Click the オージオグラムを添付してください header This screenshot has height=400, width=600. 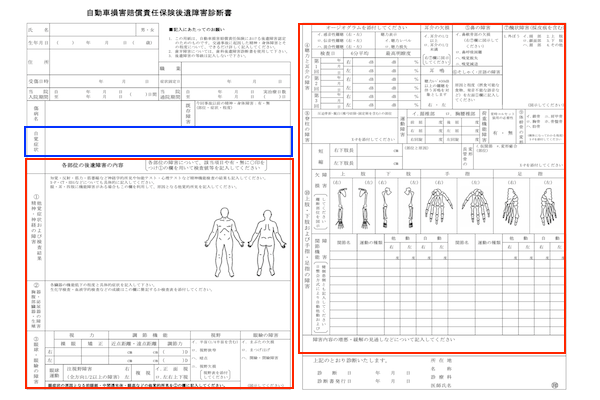click(x=366, y=28)
